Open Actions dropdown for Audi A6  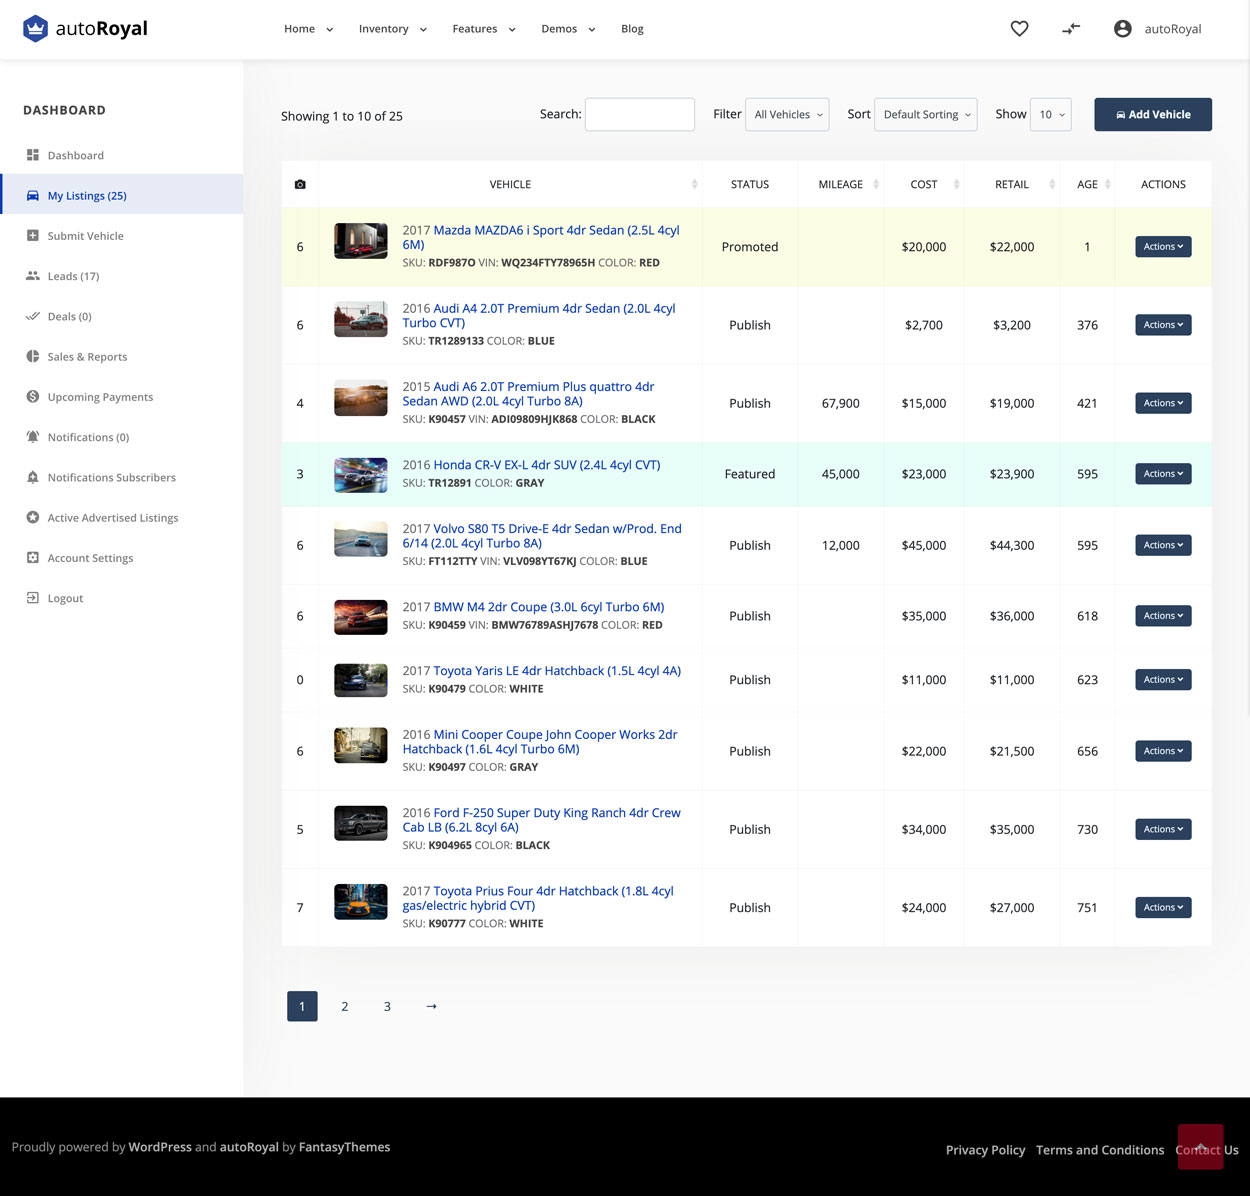pyautogui.click(x=1163, y=403)
